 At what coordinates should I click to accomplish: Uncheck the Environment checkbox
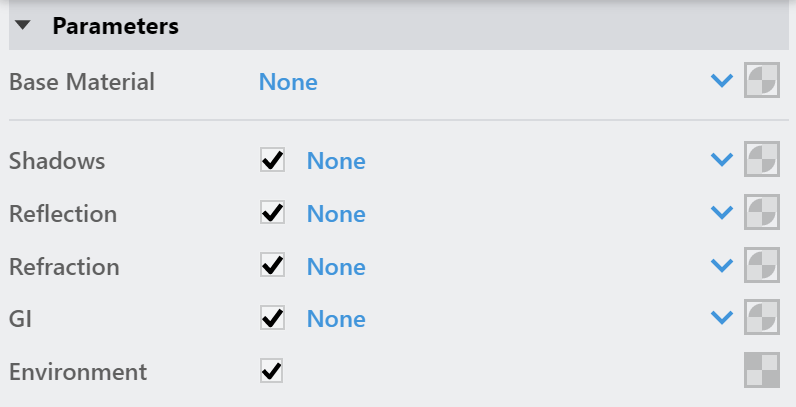coord(272,370)
